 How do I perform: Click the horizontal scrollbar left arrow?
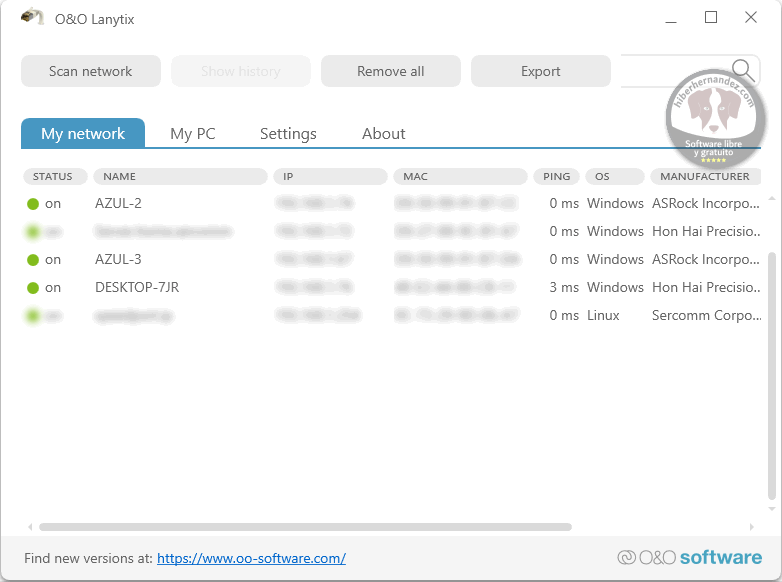pos(30,527)
